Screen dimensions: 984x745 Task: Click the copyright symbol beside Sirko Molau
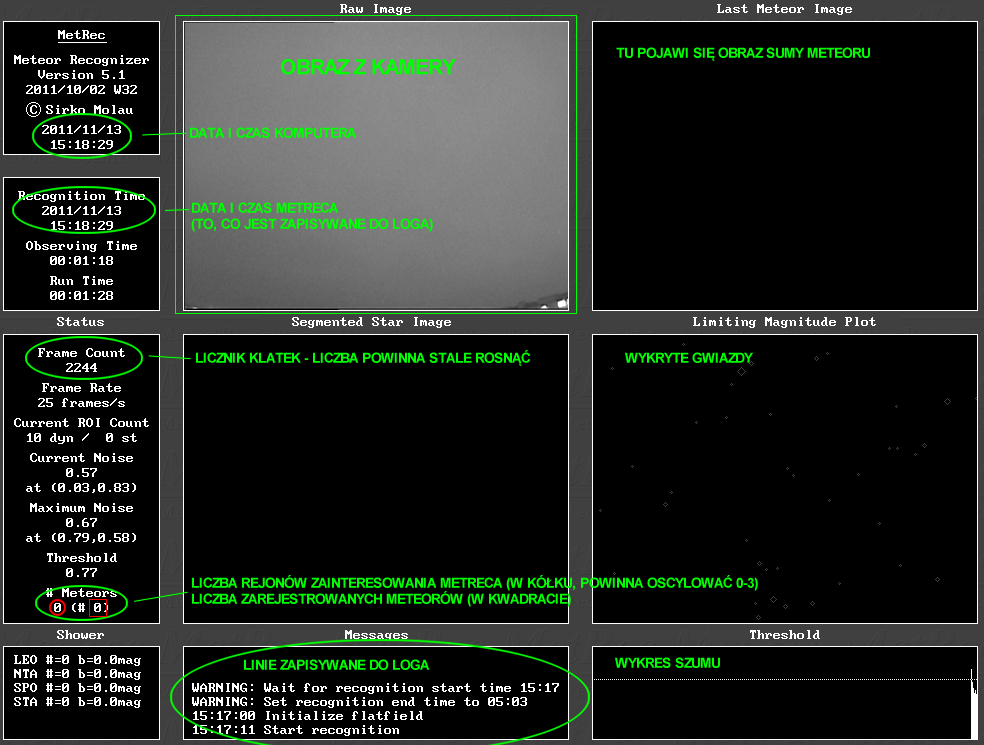click(33, 110)
